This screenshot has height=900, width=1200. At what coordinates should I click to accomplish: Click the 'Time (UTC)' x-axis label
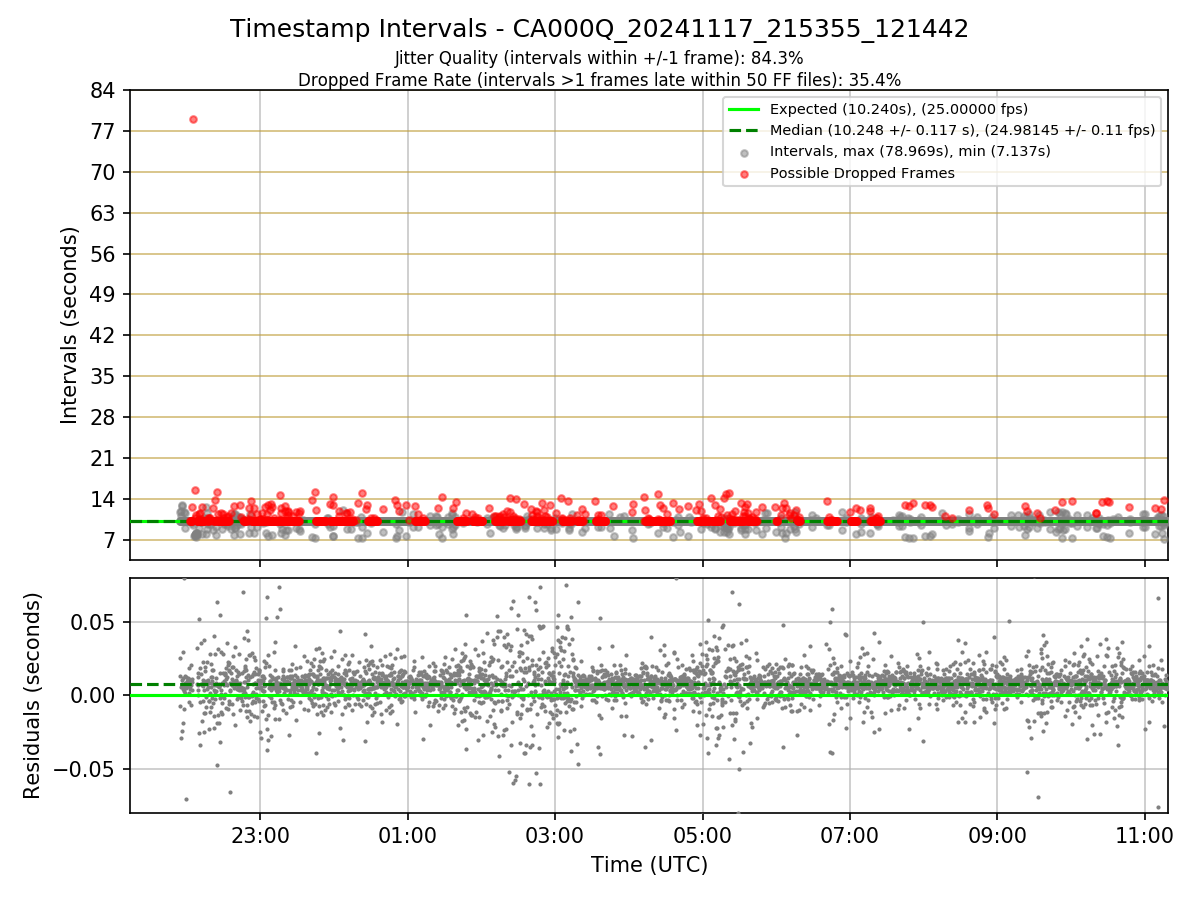[649, 865]
